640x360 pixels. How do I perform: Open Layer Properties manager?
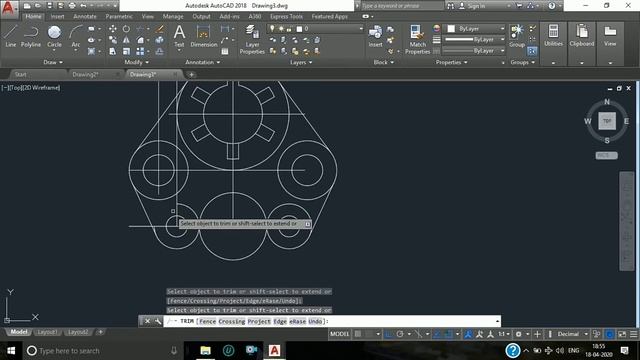point(252,39)
